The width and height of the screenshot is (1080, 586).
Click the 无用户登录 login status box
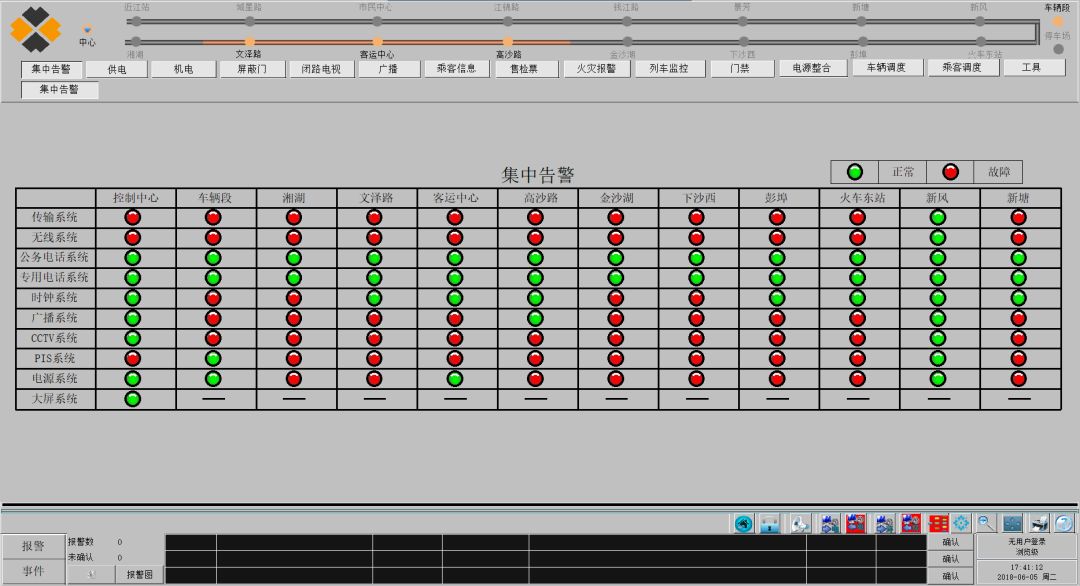pos(1027,547)
